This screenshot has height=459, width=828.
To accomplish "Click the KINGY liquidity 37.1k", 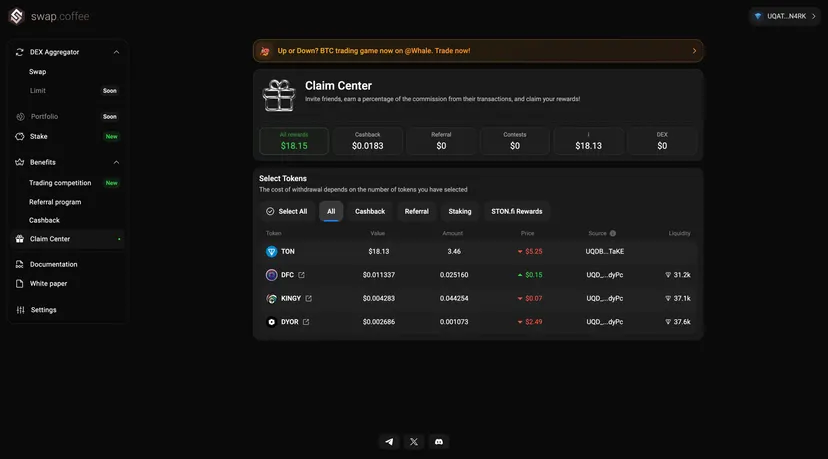I will pyautogui.click(x=682, y=298).
